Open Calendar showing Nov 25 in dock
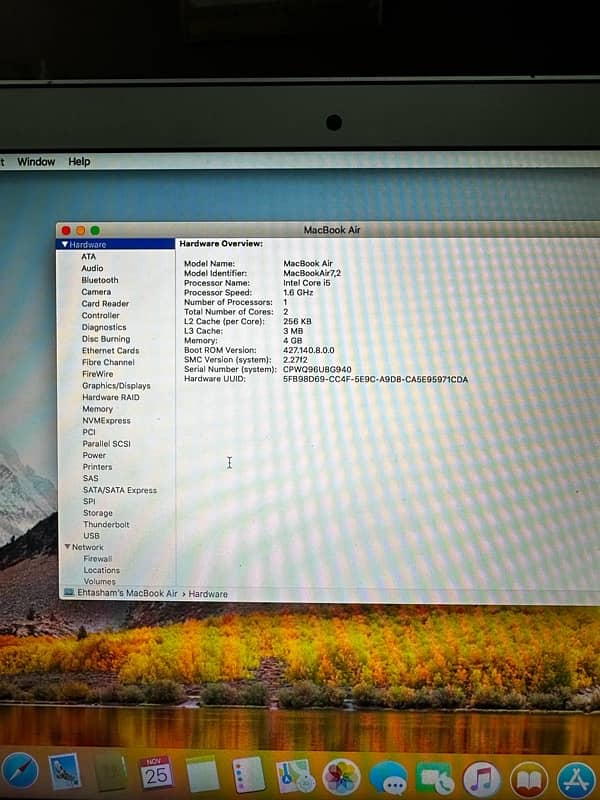The image size is (600, 800). (156, 773)
